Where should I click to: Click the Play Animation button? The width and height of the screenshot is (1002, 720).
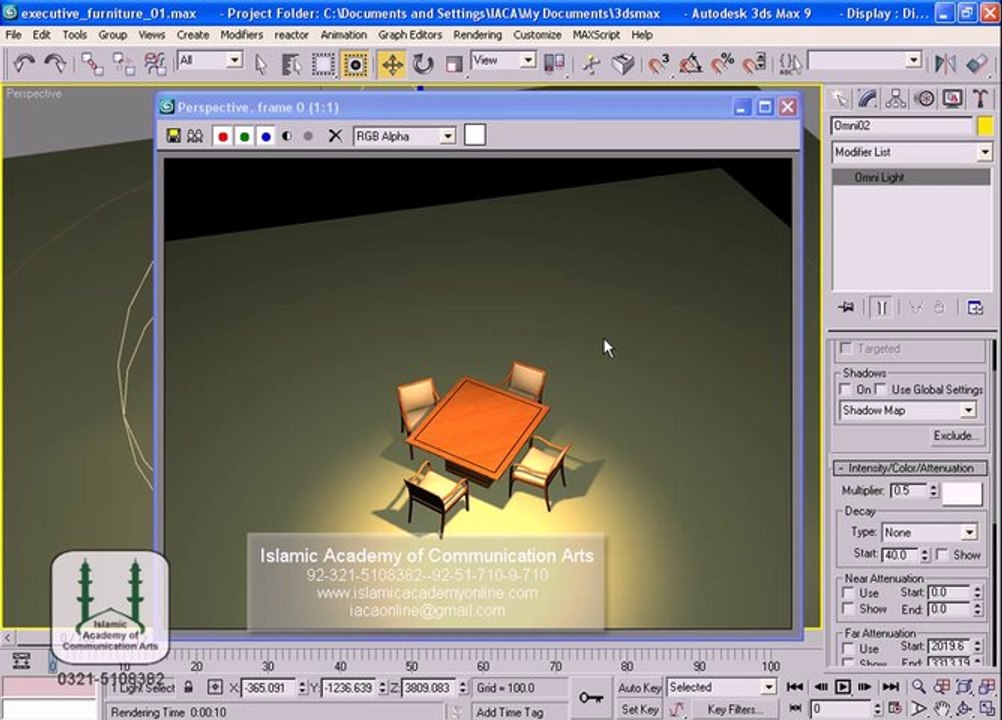842,687
